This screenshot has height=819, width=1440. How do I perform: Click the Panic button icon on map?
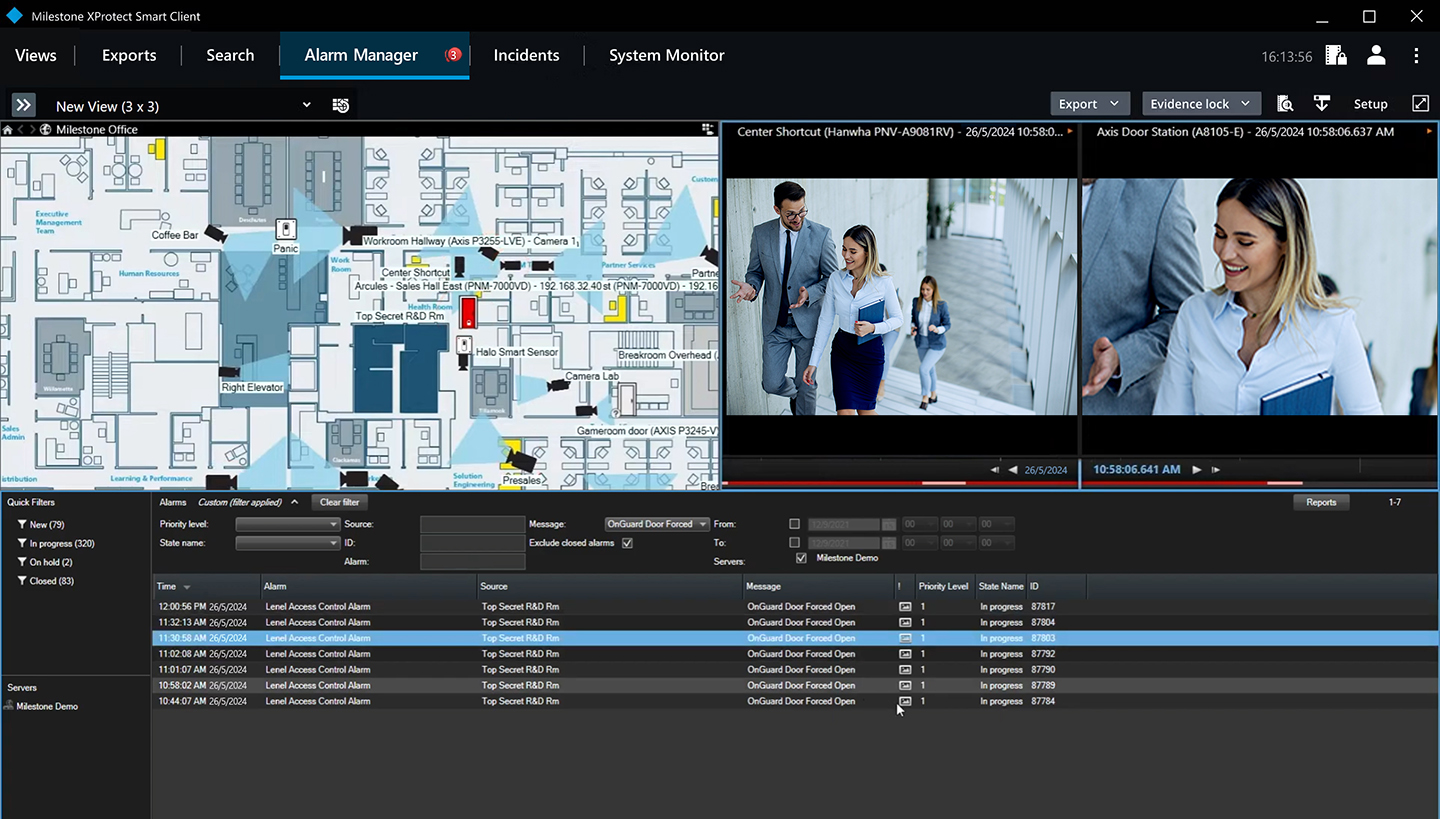point(287,229)
